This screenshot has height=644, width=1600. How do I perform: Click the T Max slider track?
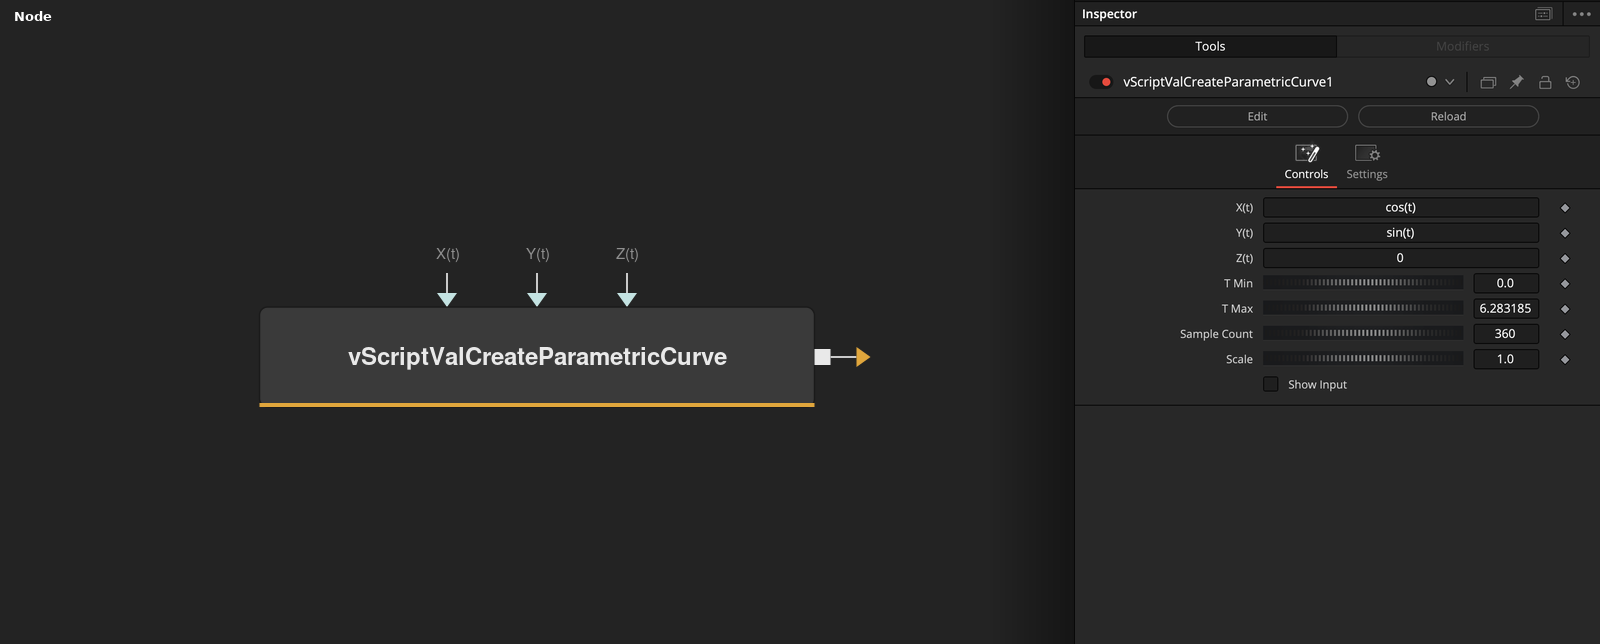click(1363, 308)
